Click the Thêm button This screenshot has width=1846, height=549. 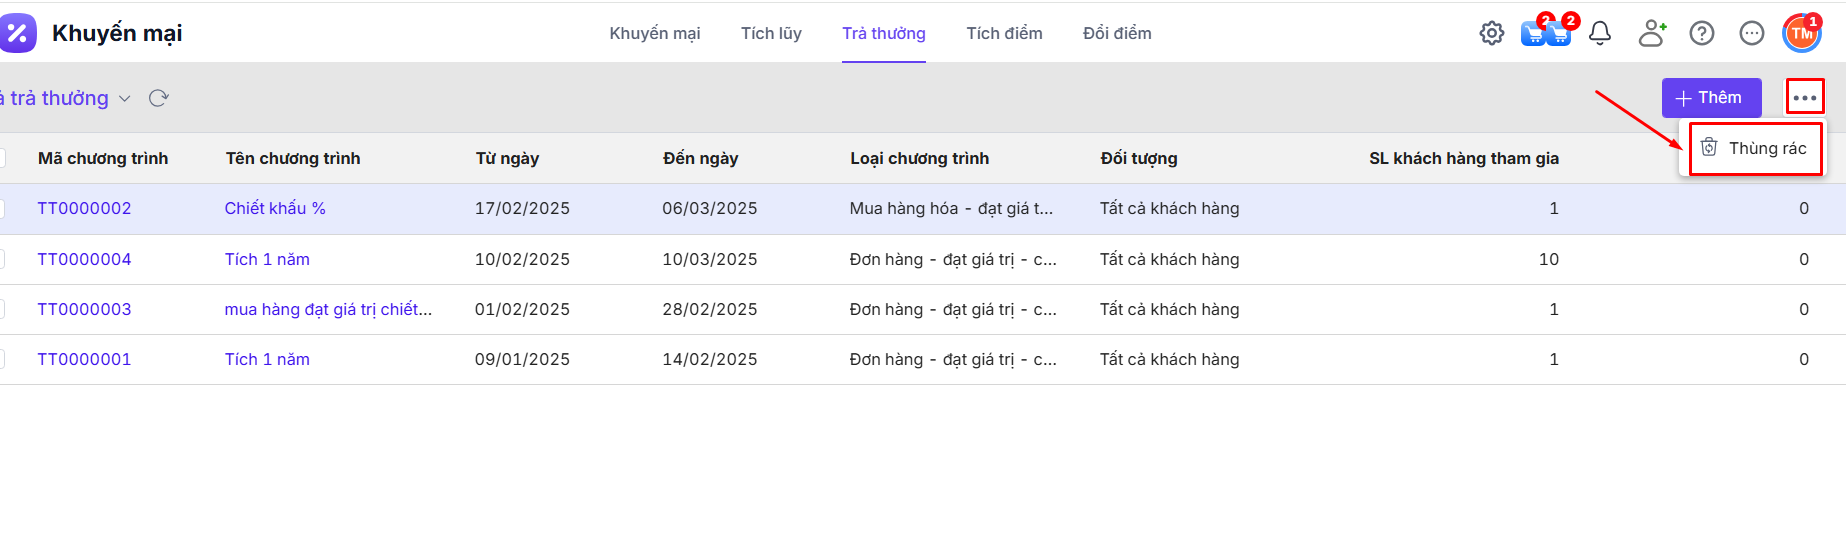(x=1710, y=98)
